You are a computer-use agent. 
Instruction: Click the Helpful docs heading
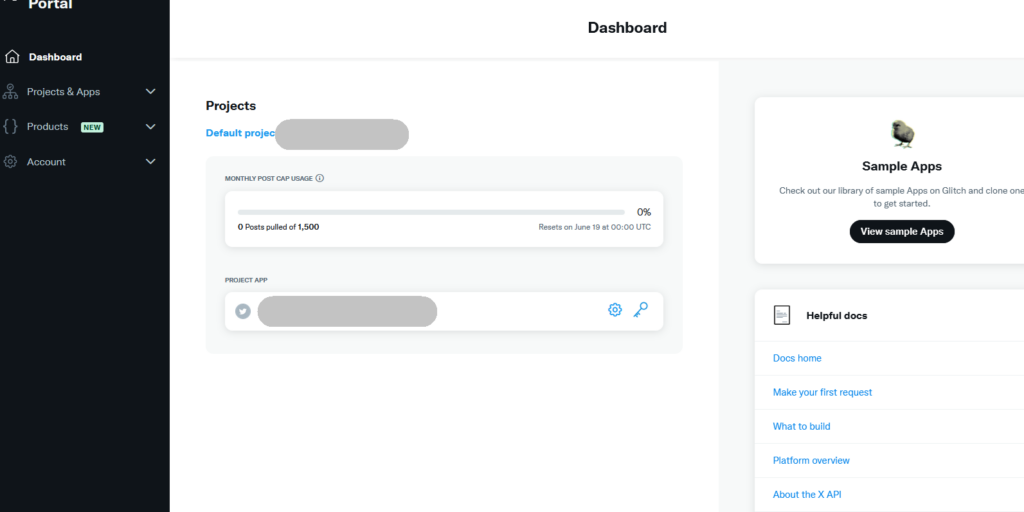click(x=837, y=315)
